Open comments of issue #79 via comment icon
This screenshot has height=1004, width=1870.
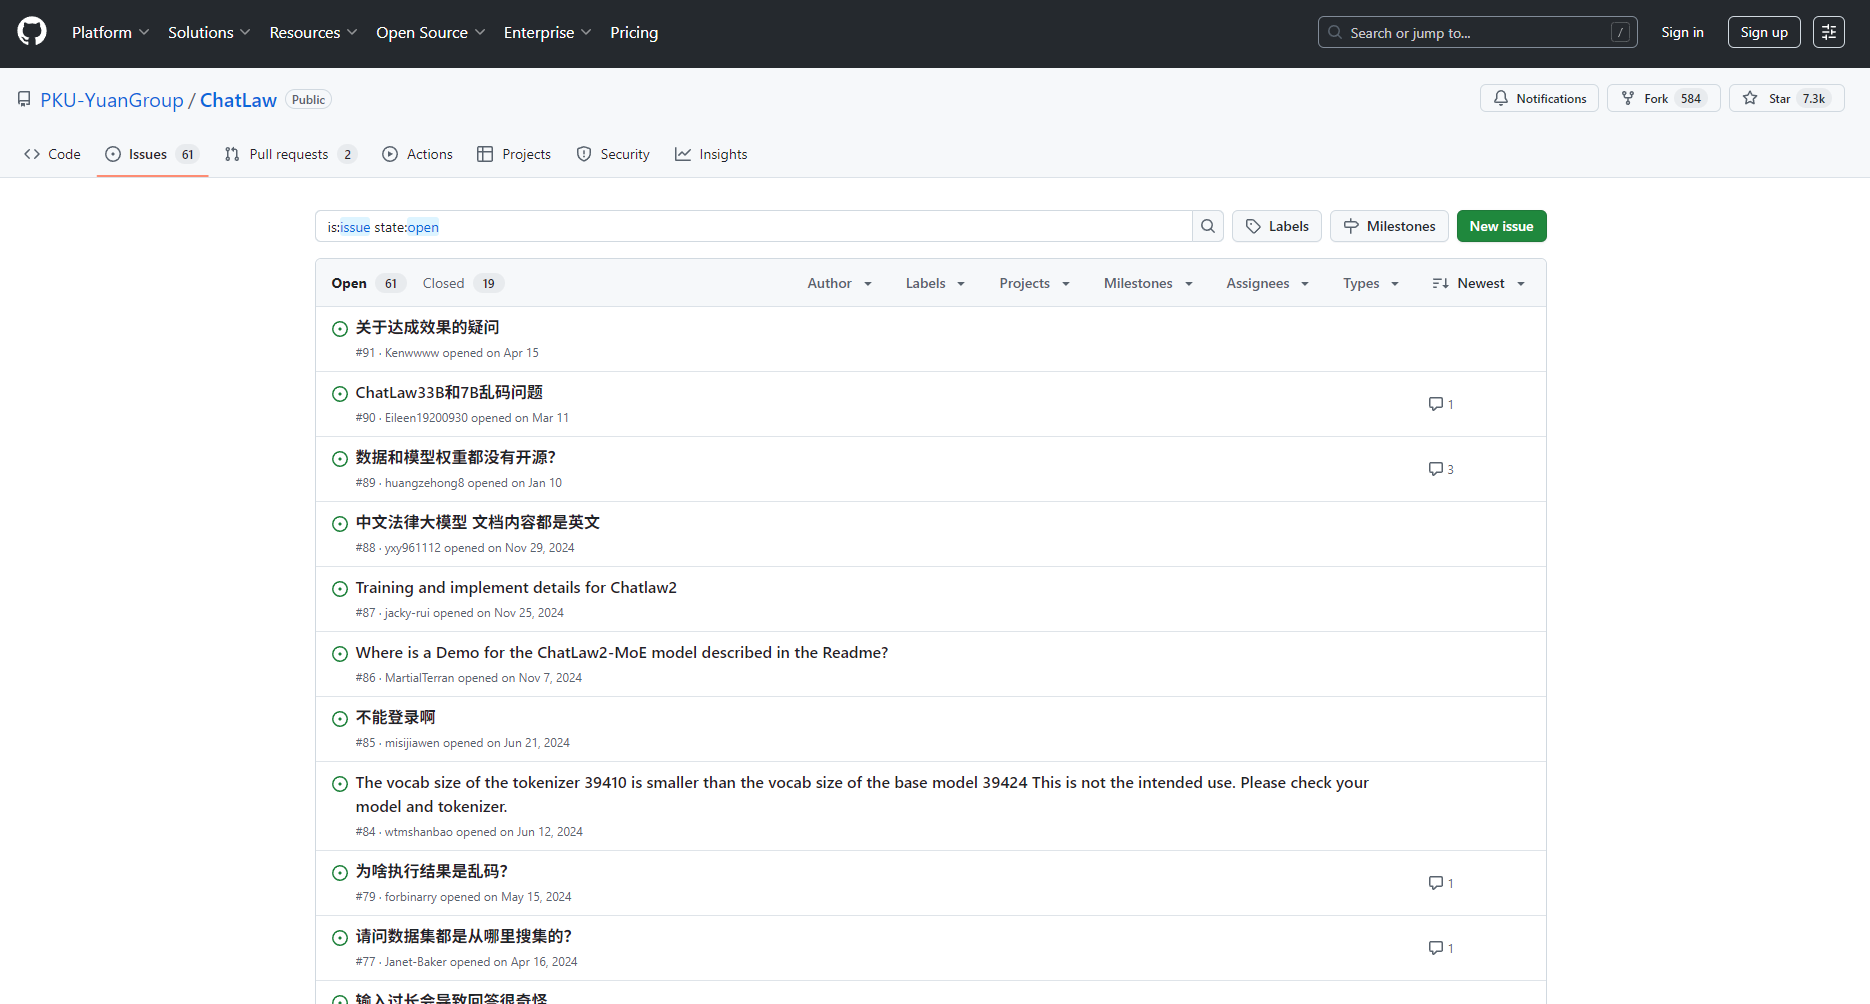(x=1441, y=883)
